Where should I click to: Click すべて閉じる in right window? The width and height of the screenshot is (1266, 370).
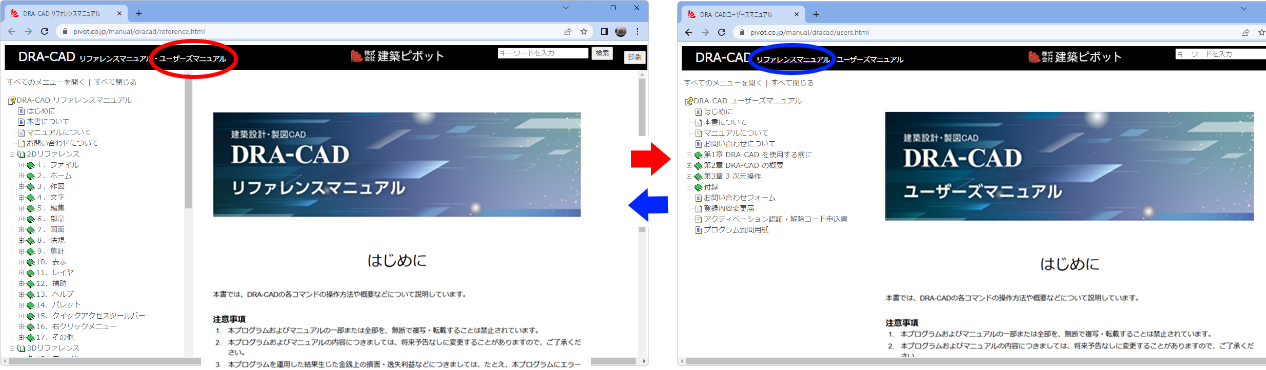click(x=793, y=83)
